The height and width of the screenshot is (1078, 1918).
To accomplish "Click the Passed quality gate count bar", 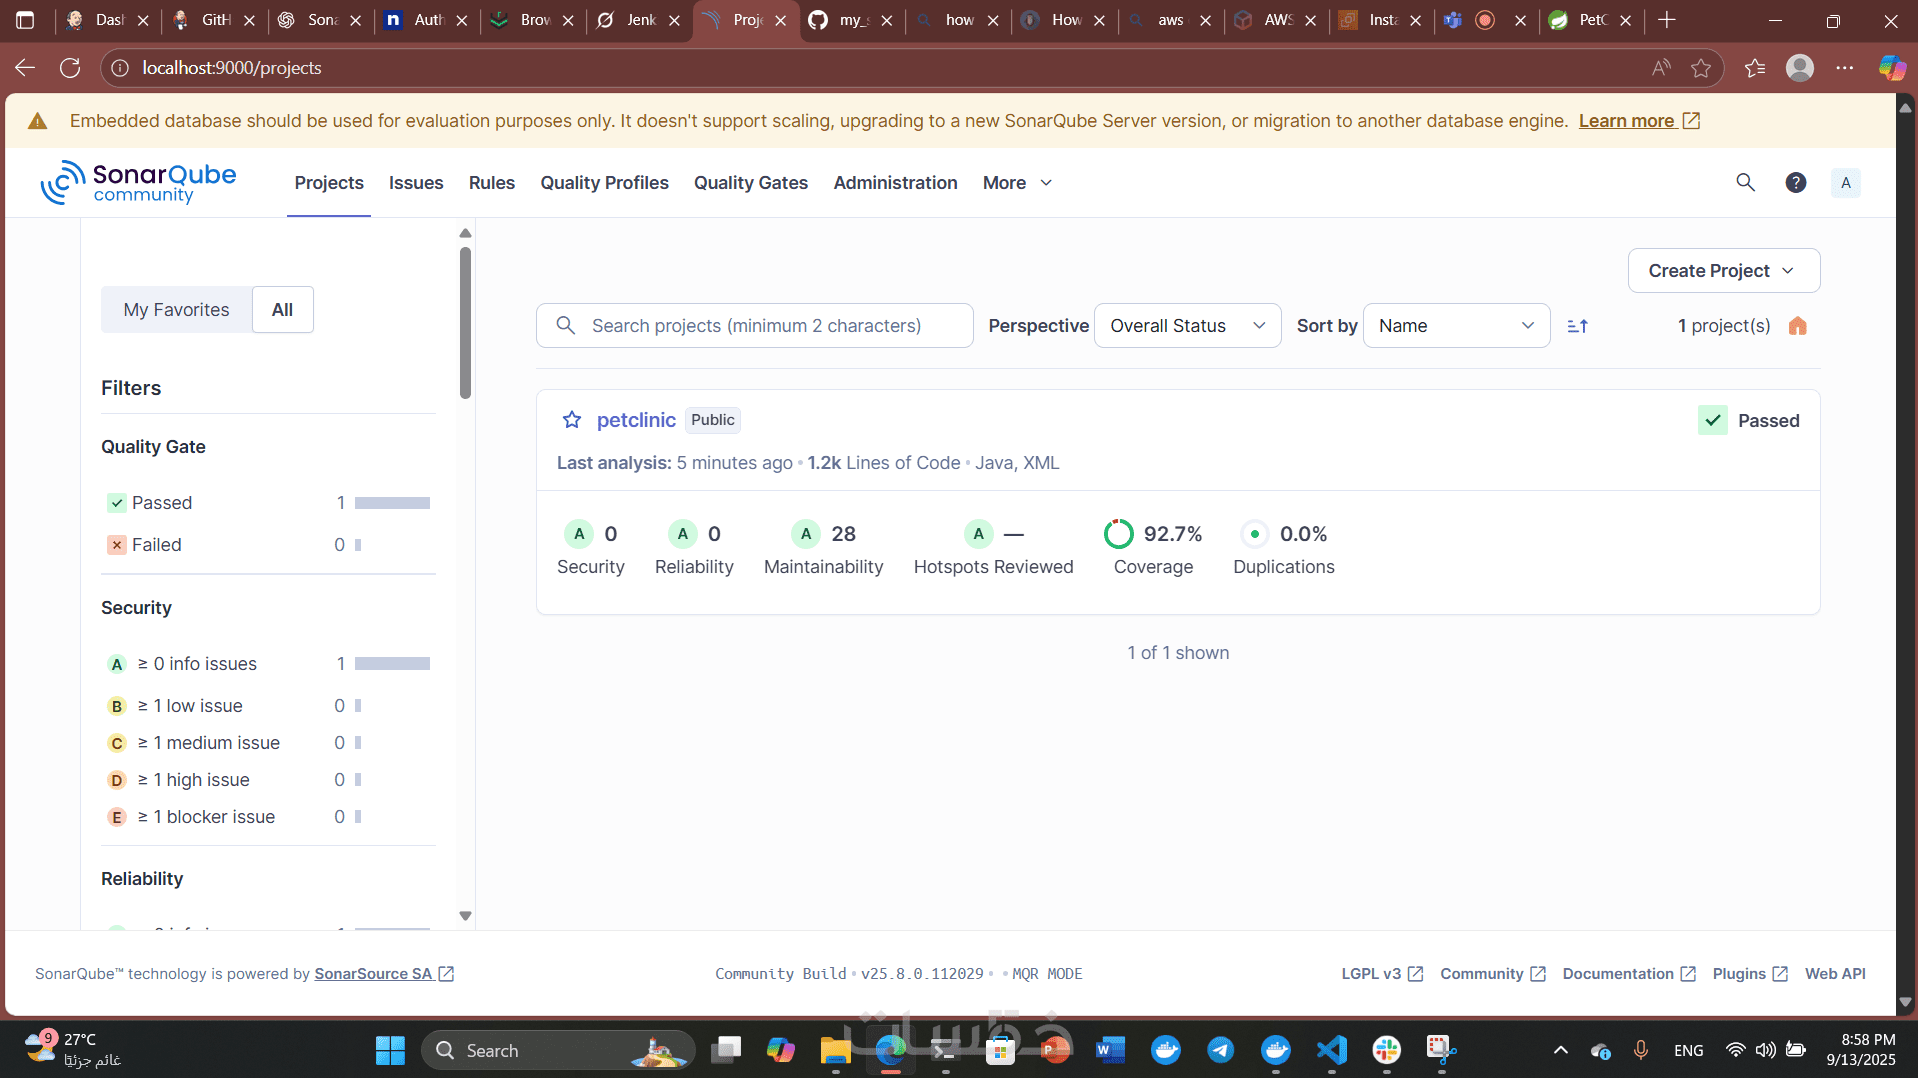I will pyautogui.click(x=392, y=503).
